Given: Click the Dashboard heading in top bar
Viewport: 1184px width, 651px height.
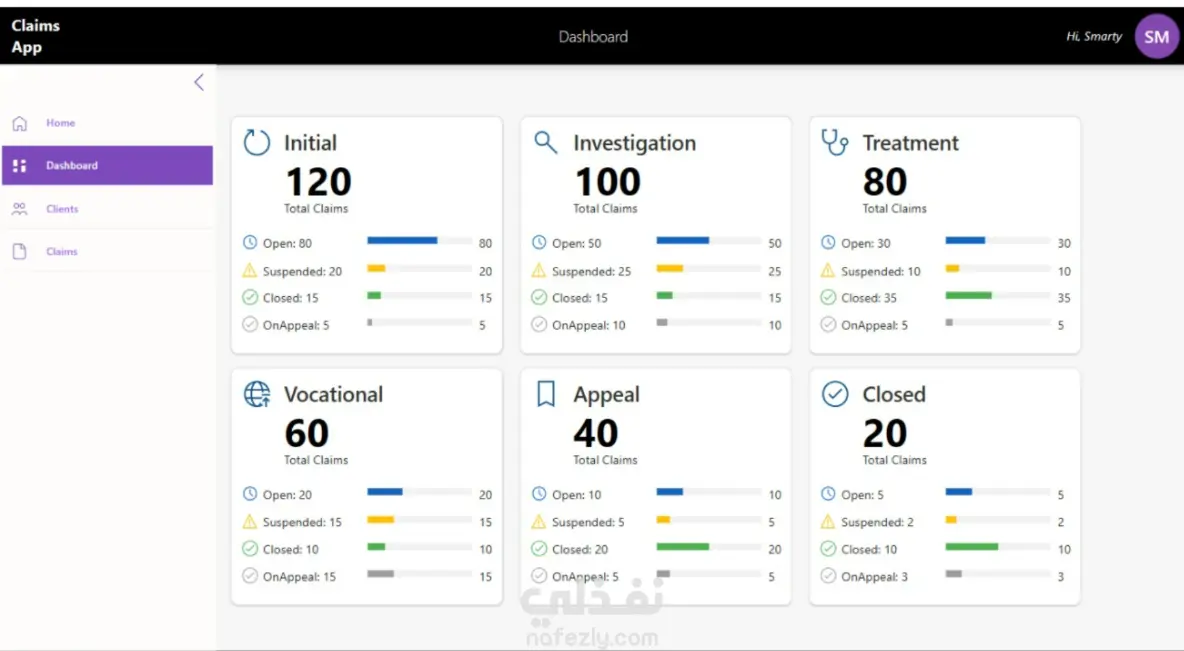Looking at the screenshot, I should pos(593,36).
